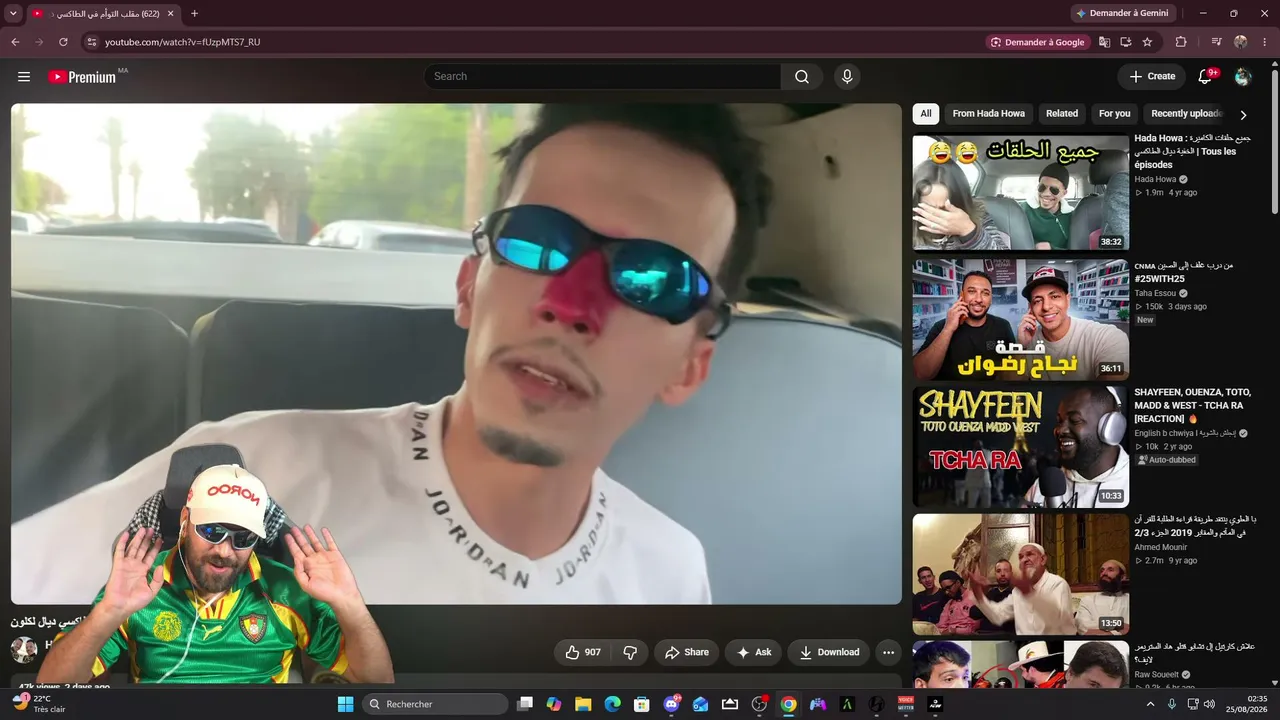Open the Chrome extensions puzzle icon
This screenshot has height=720, width=1280.
pos(1181,42)
